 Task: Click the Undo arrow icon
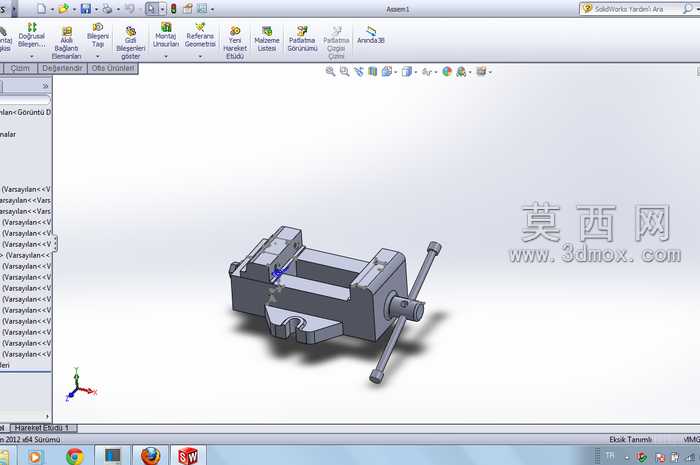click(x=129, y=8)
